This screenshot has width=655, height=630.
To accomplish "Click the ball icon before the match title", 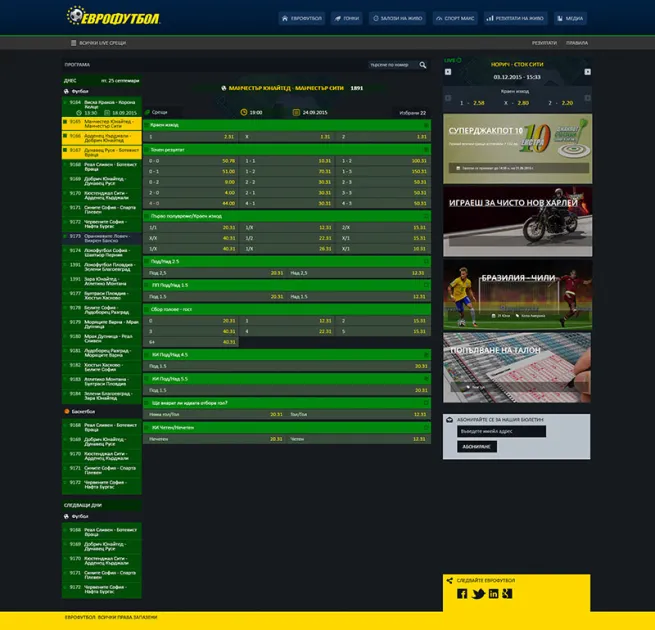I will tap(223, 88).
